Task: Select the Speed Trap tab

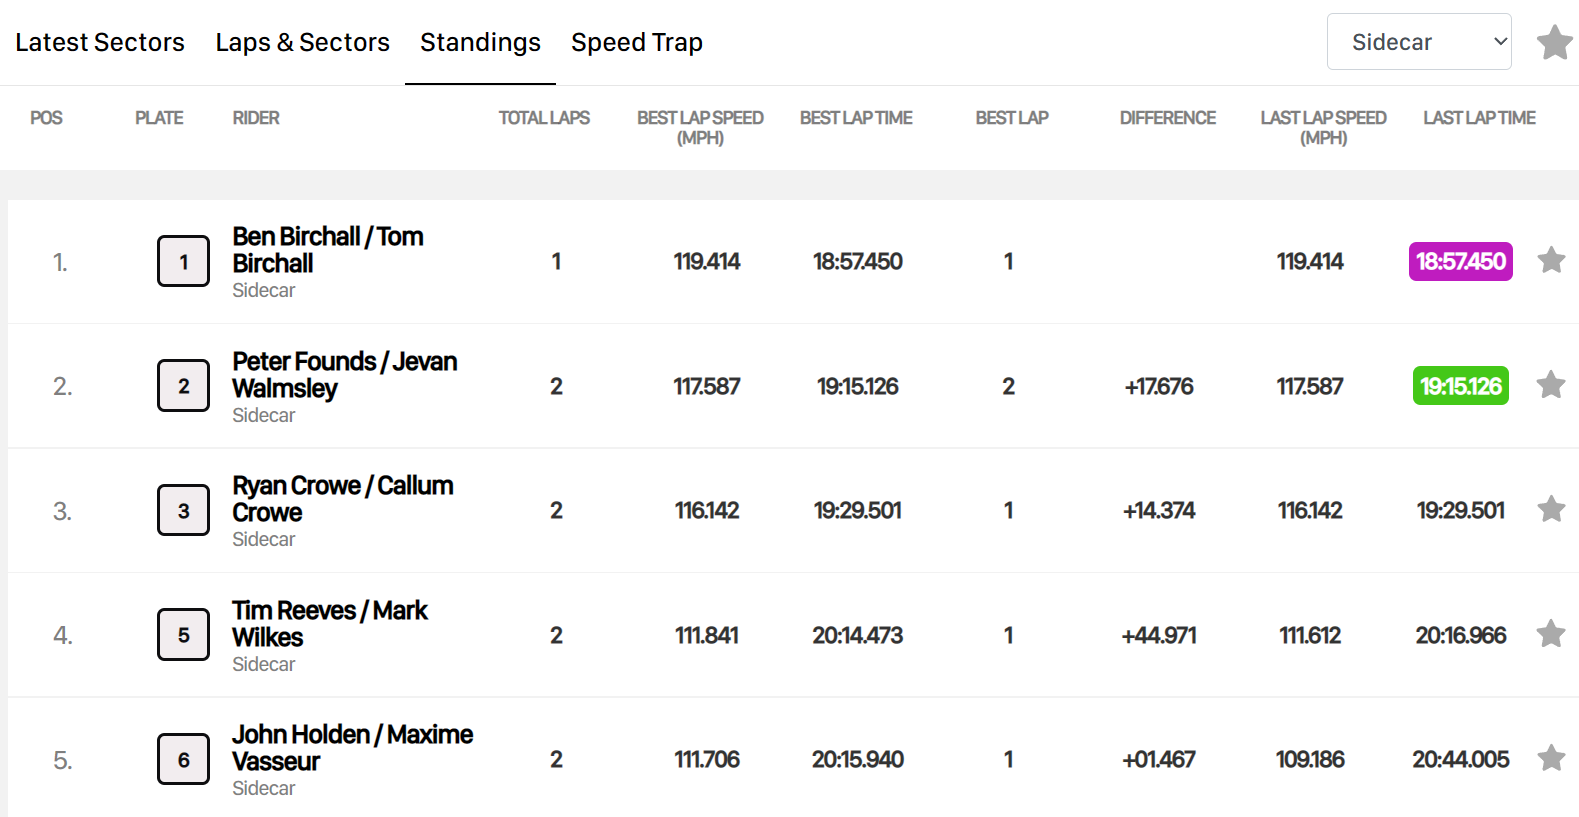Action: coord(637,42)
